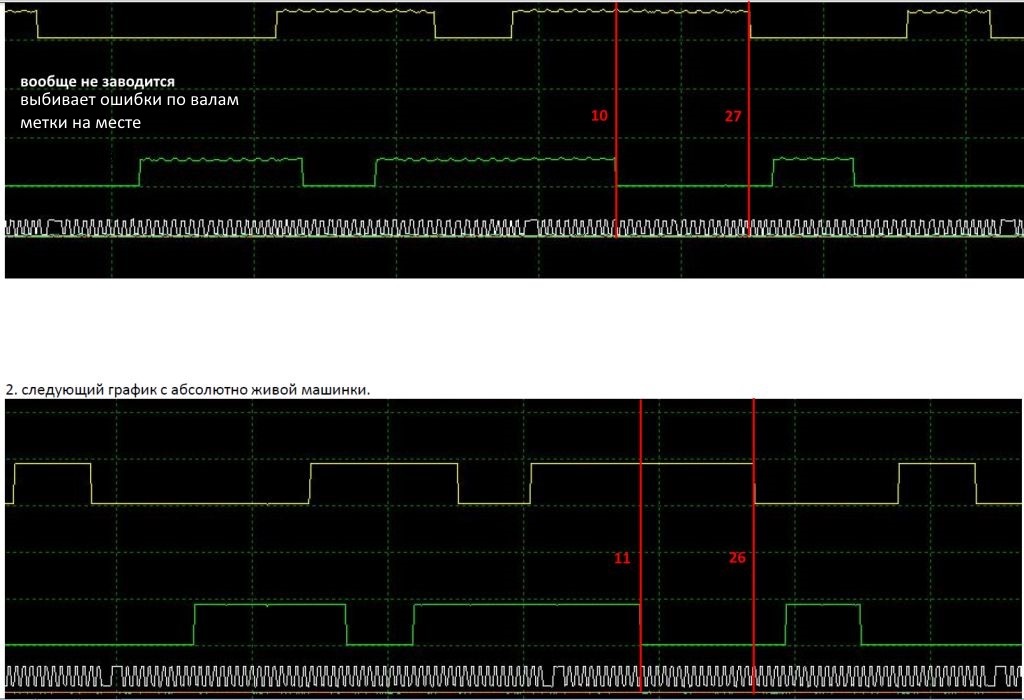Click the short green pulse after marker 27
Viewport: 1024px width, 700px height.
813,172
